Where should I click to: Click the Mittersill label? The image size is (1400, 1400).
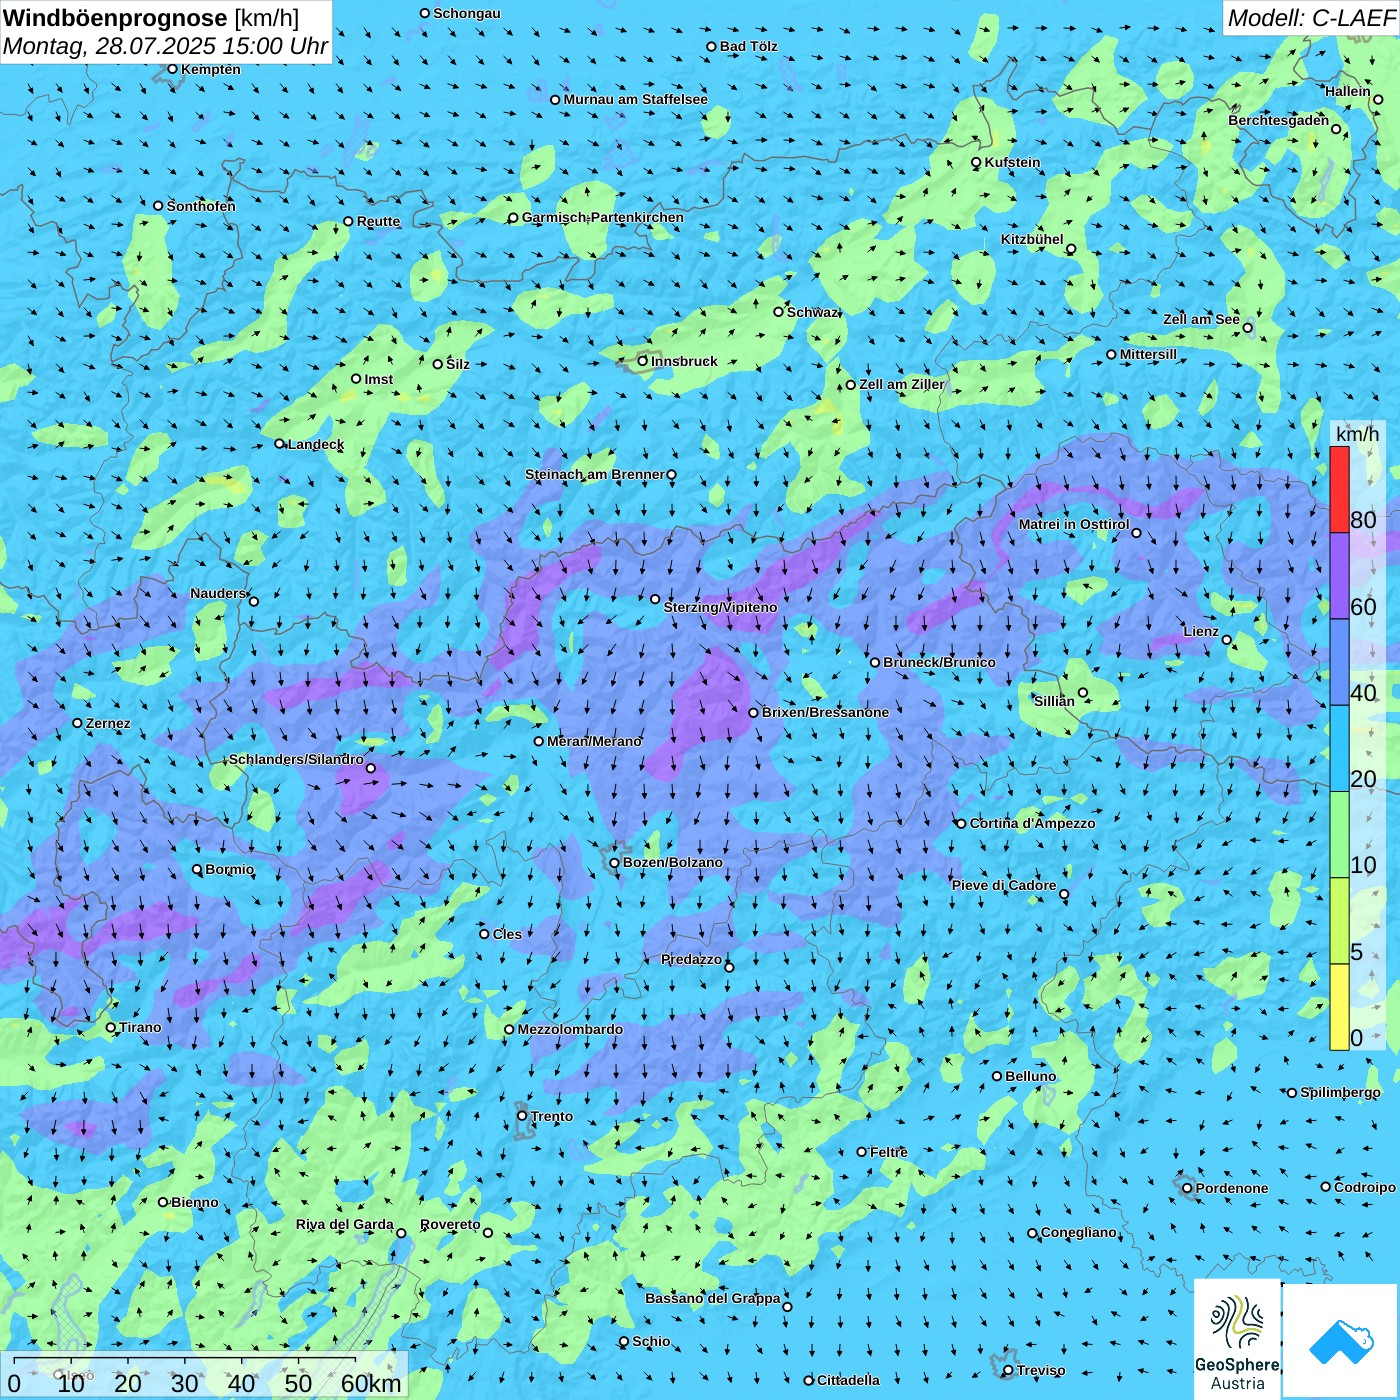coord(1149,354)
